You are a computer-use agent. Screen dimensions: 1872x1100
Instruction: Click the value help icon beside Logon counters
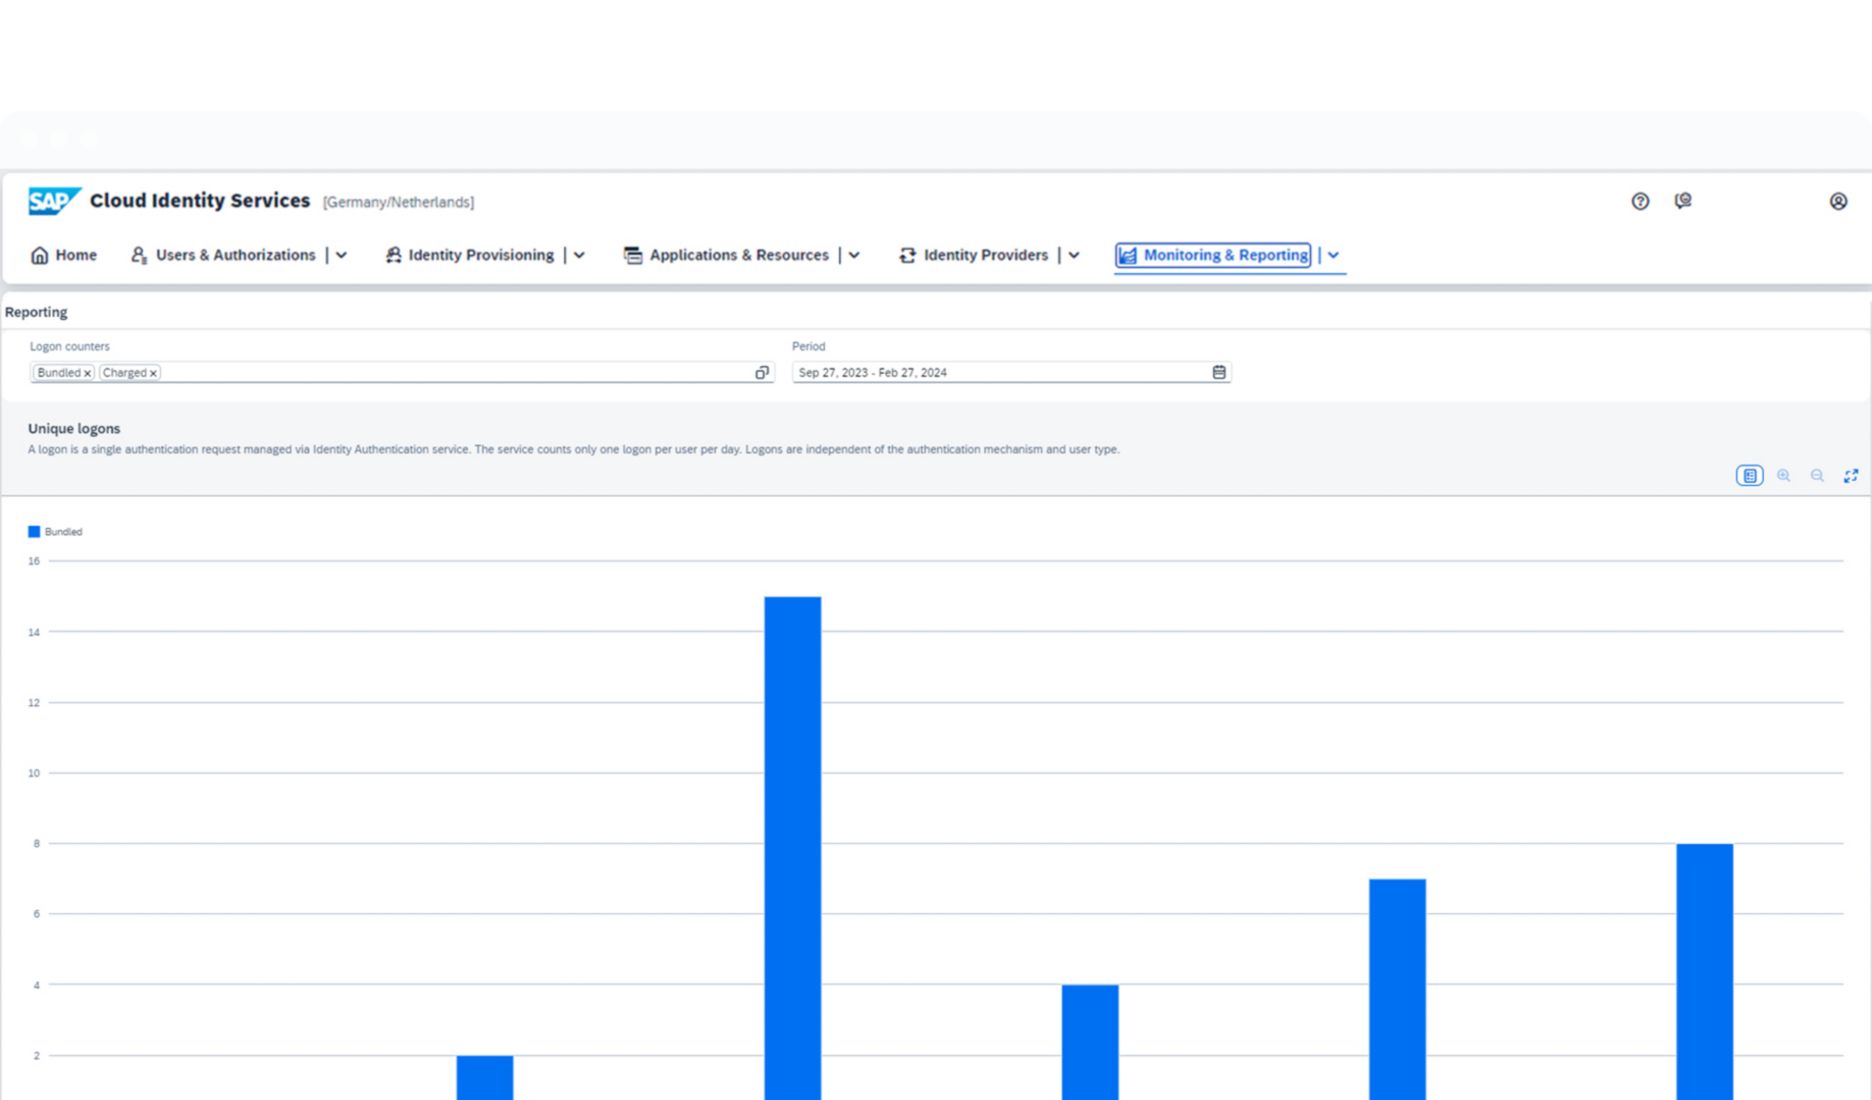[x=763, y=372]
